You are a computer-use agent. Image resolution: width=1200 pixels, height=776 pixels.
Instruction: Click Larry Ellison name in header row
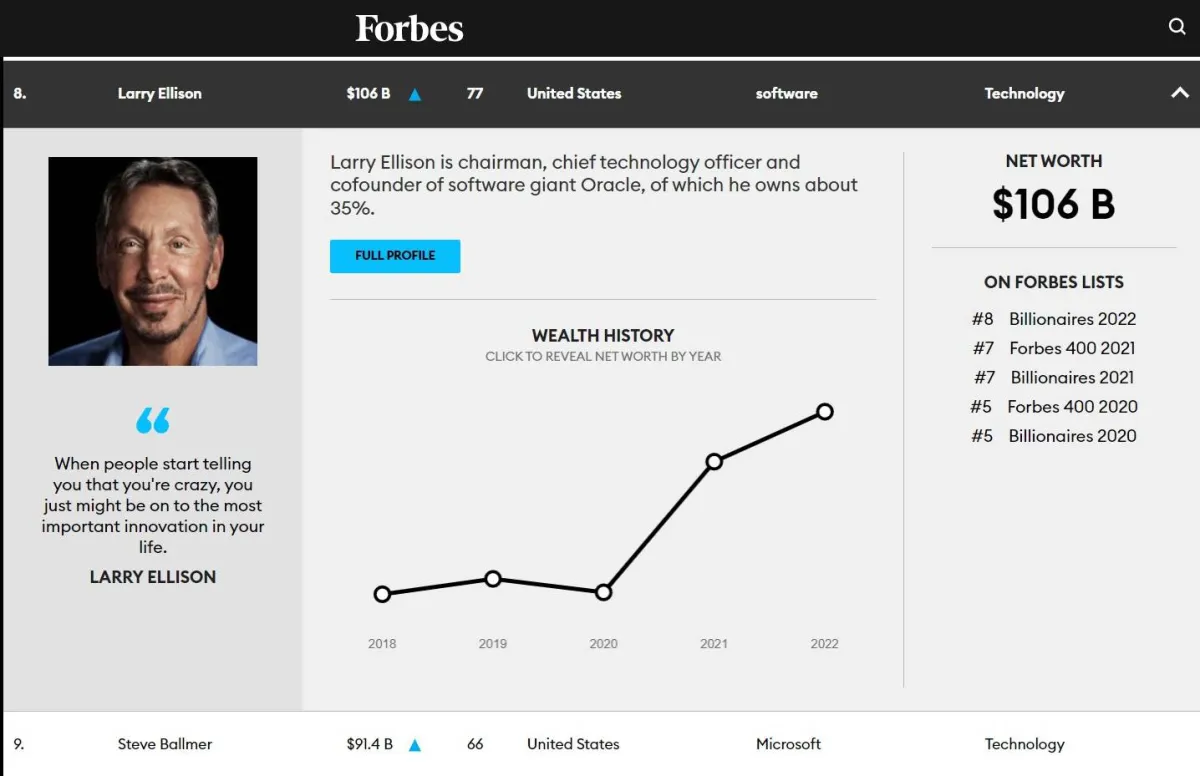point(160,94)
